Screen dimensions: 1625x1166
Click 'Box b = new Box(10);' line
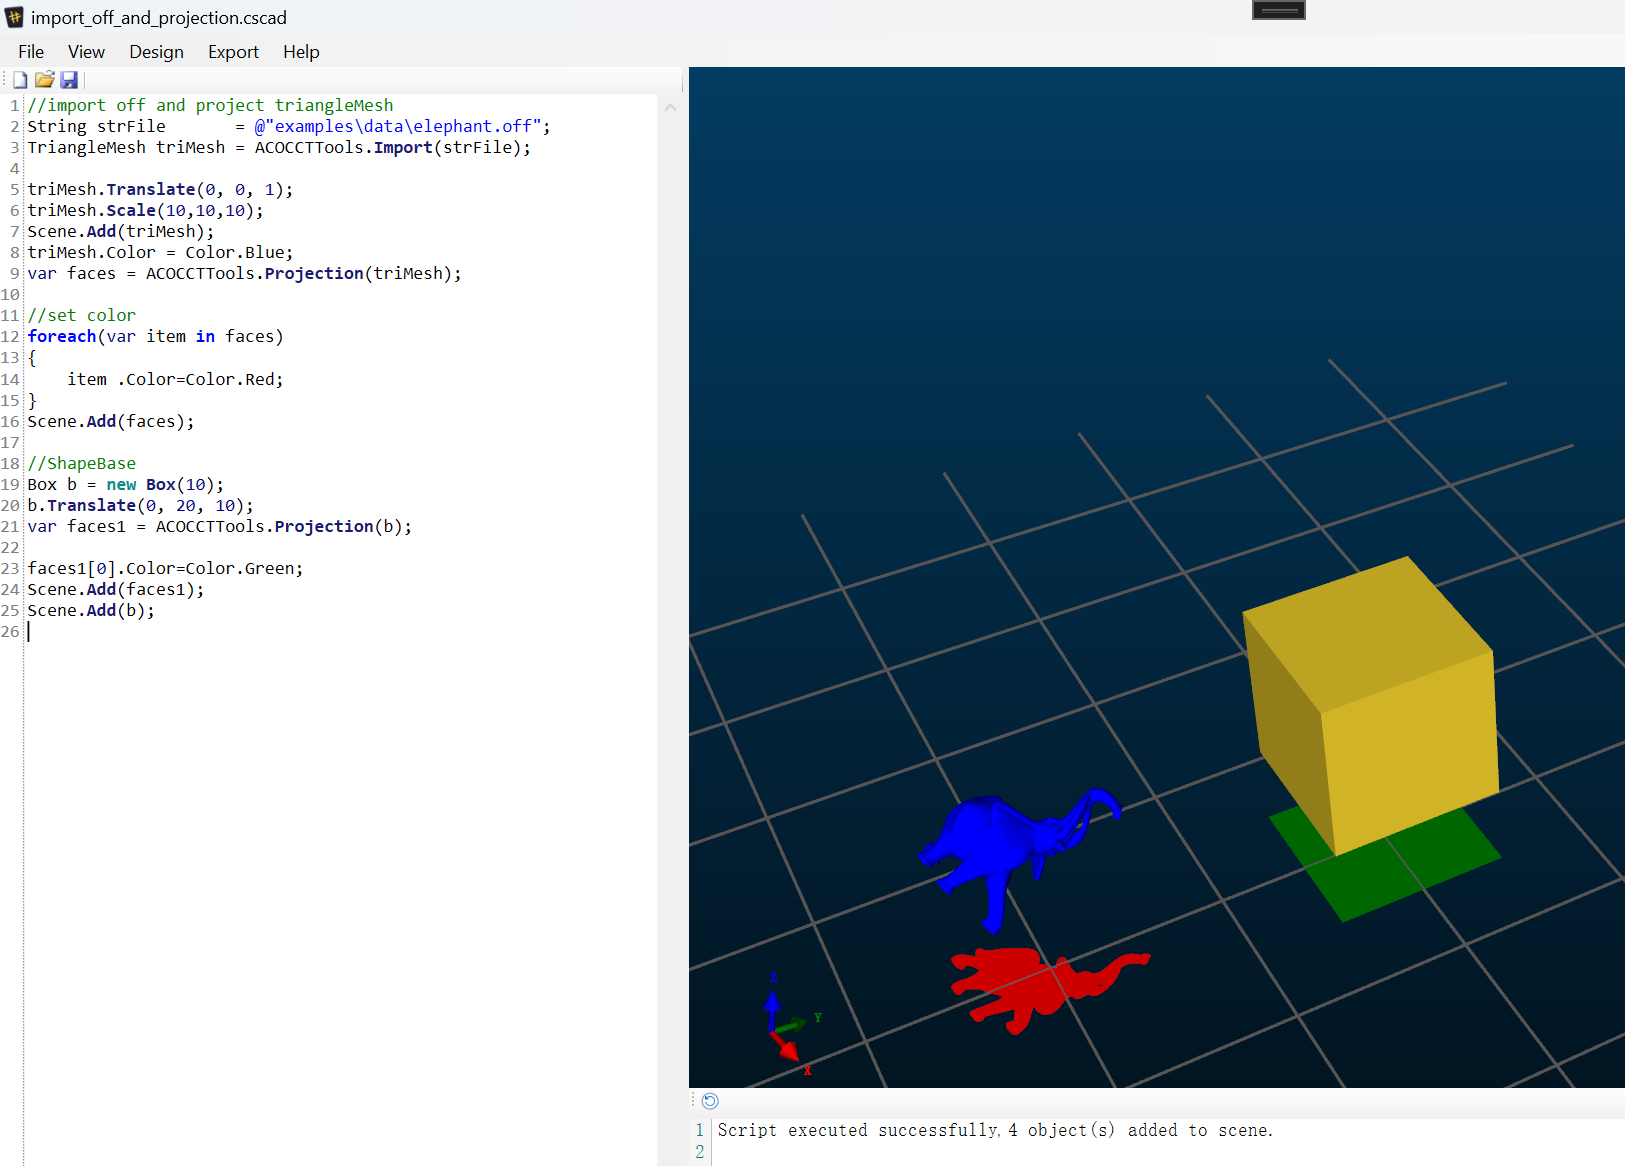[x=125, y=485]
